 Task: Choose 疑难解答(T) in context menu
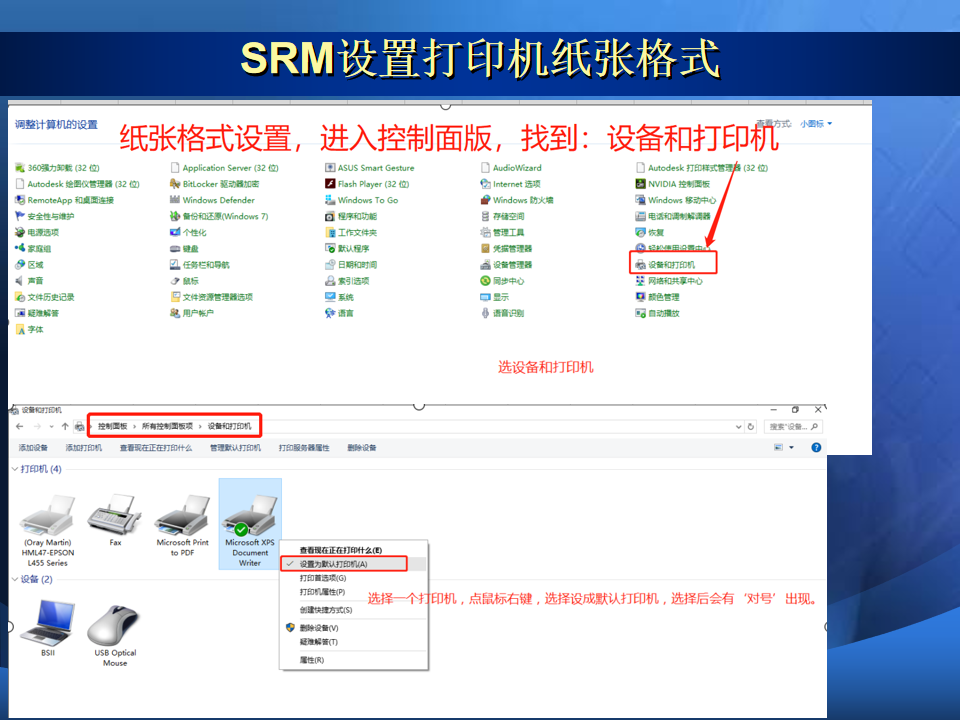point(318,642)
